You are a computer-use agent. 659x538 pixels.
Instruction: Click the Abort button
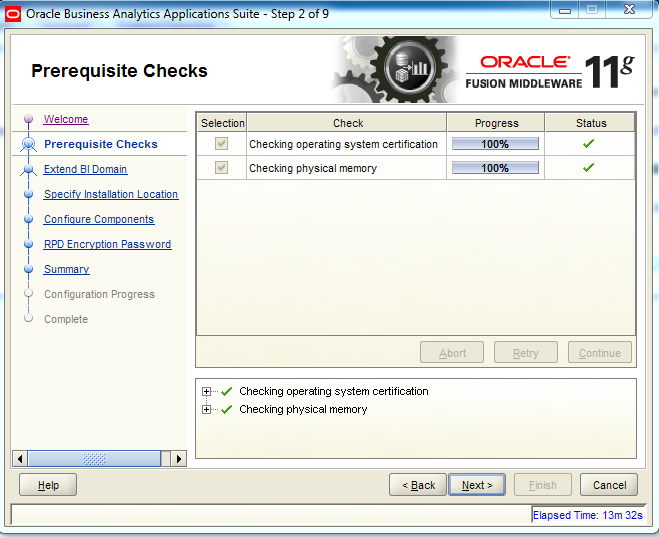[x=452, y=352]
